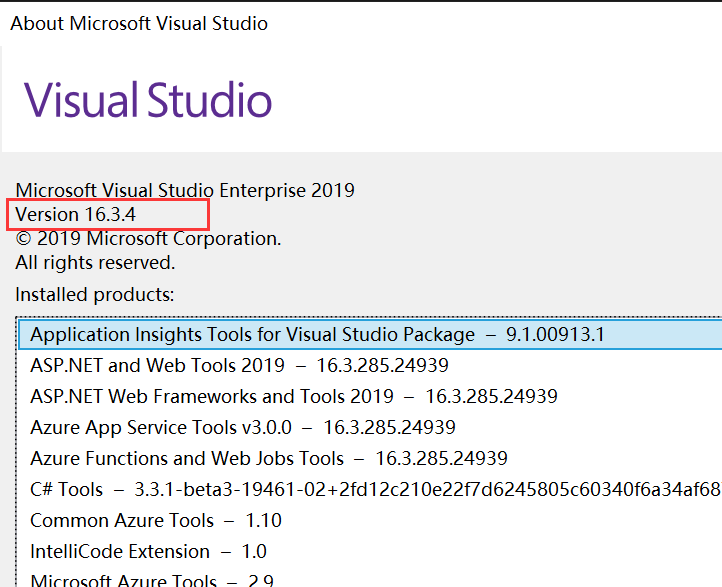Click the Installed products label
Image resolution: width=722 pixels, height=587 pixels.
point(95,295)
